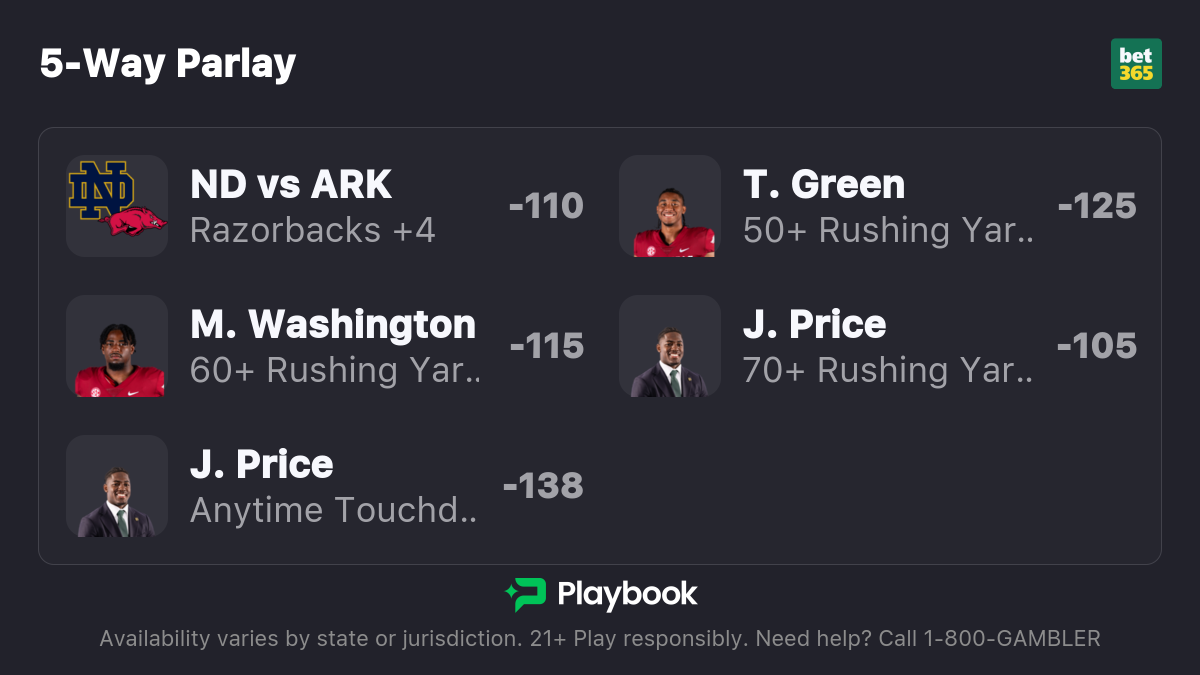Click the 50+ Rushing Yards prop text

click(x=888, y=231)
